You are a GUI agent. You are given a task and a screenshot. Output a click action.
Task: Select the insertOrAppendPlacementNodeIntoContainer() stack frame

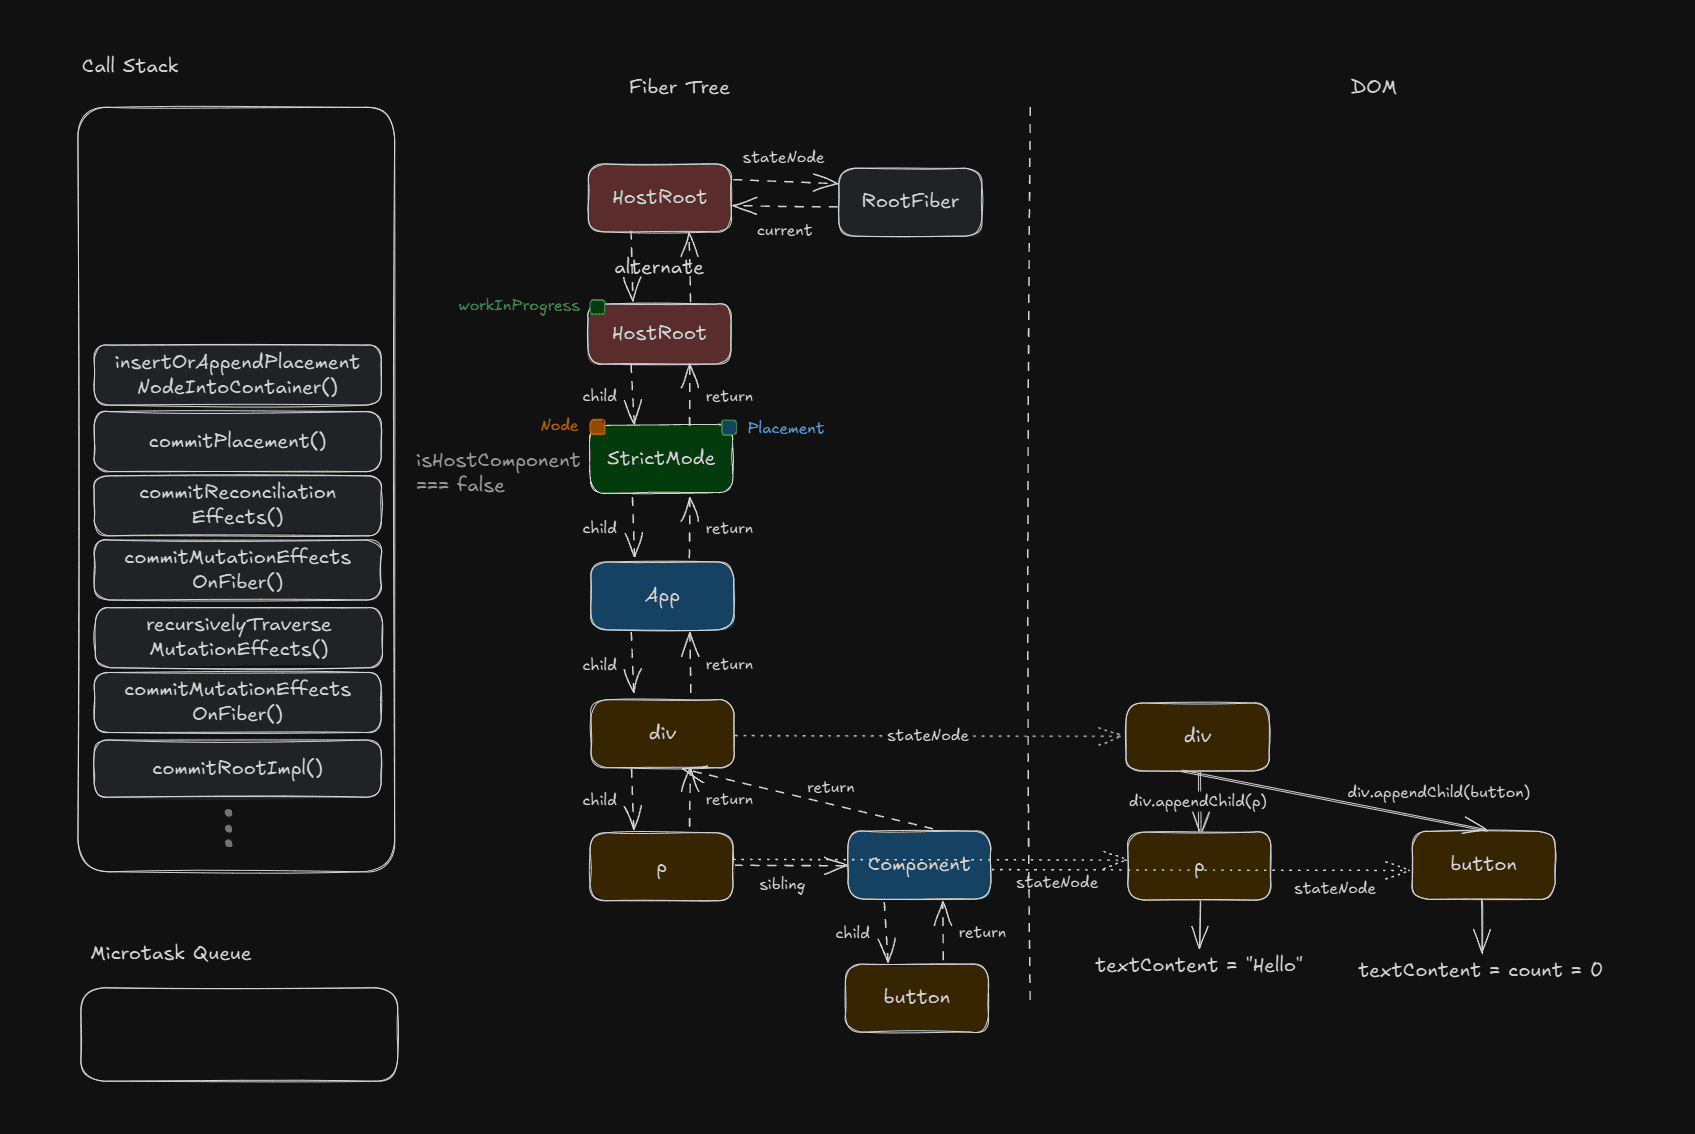click(x=237, y=375)
